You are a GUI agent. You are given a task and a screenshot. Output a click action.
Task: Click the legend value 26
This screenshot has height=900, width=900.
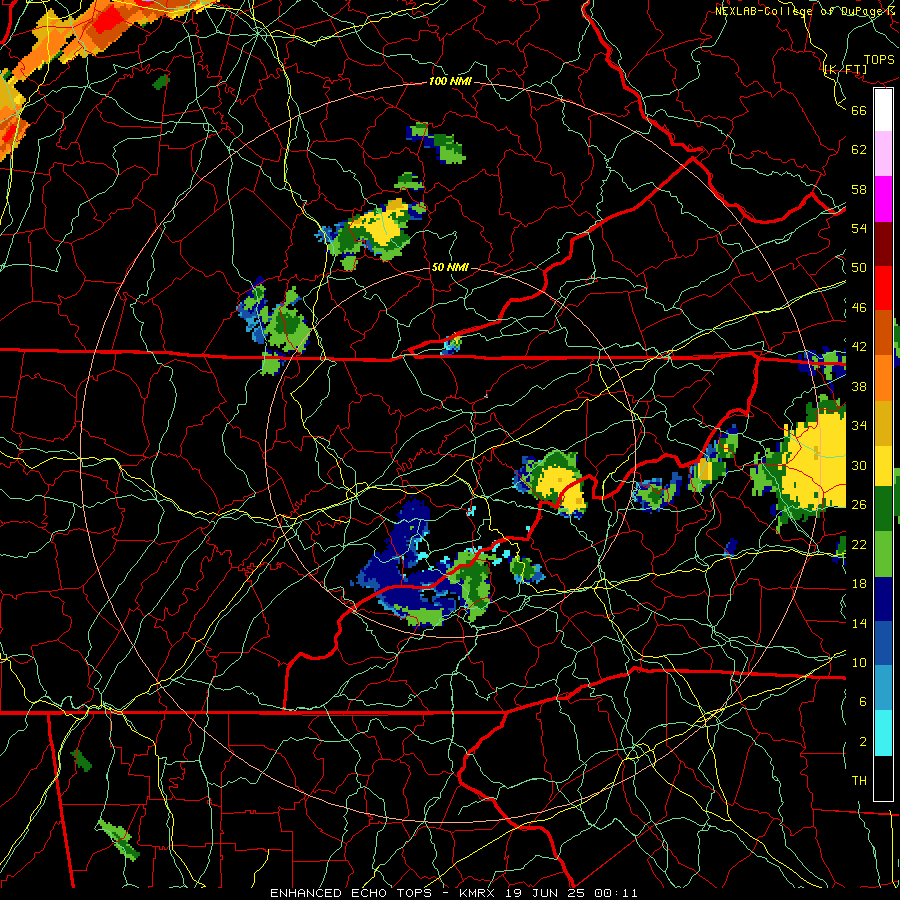pyautogui.click(x=859, y=505)
